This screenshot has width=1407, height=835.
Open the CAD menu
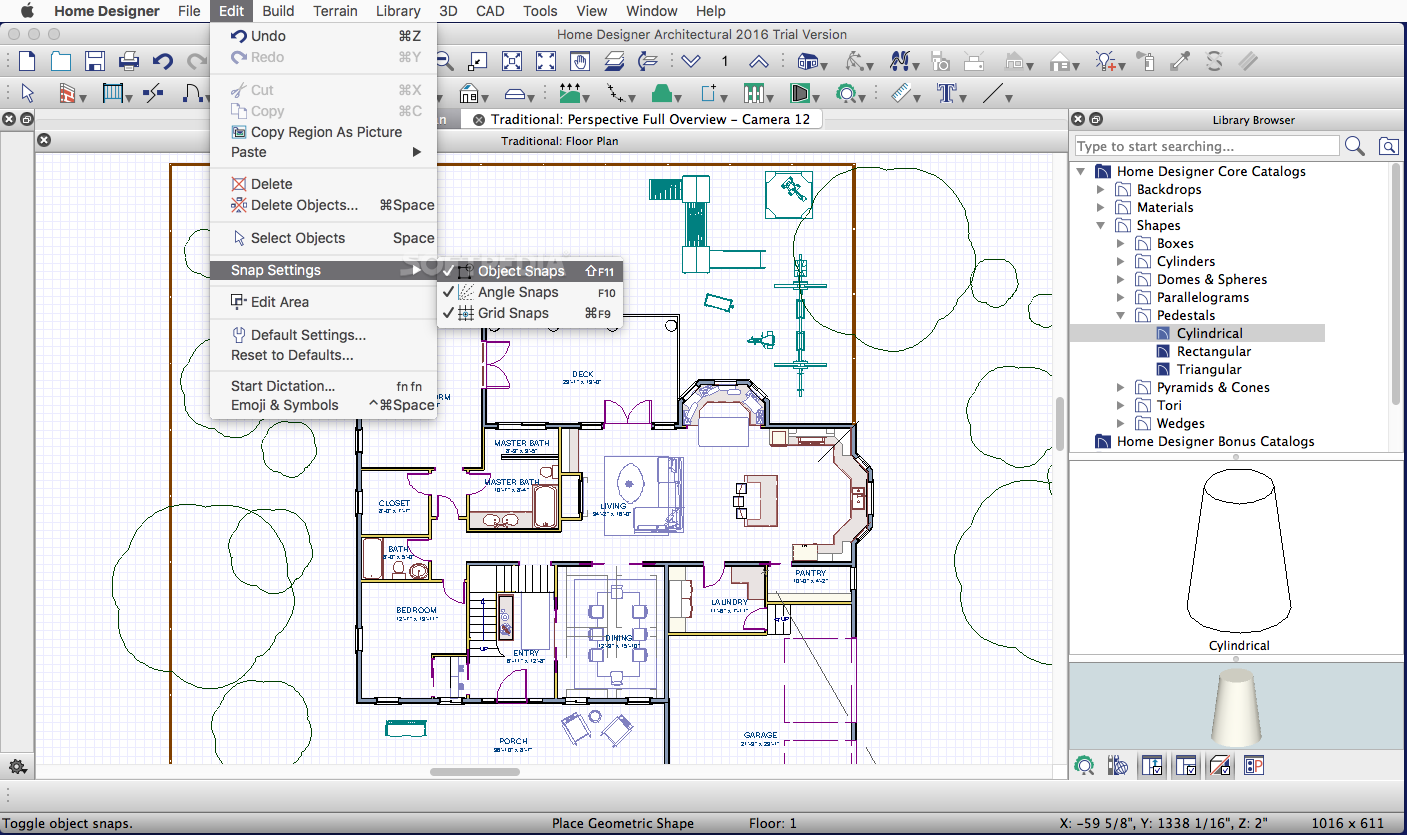click(490, 11)
